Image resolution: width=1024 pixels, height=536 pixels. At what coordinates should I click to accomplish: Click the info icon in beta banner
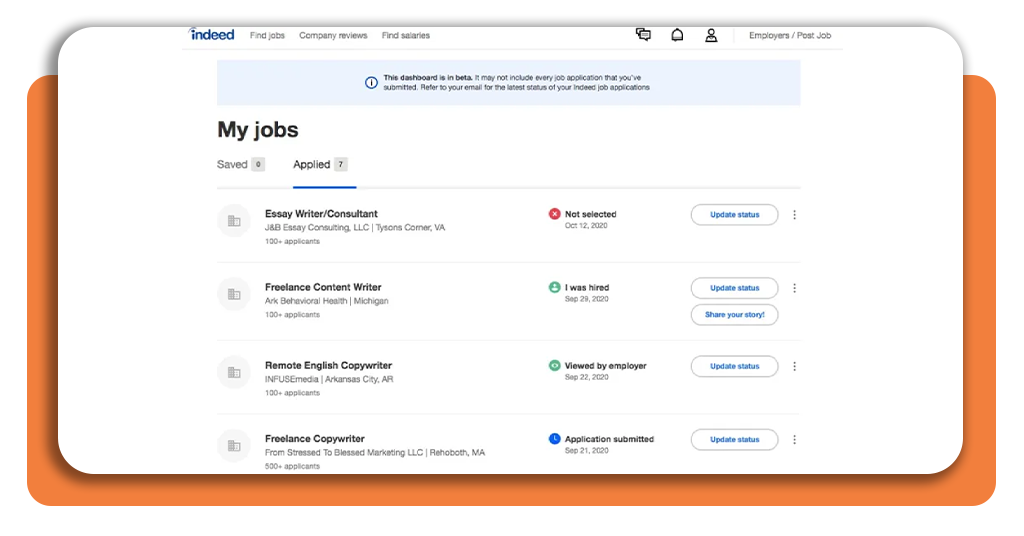pyautogui.click(x=371, y=82)
